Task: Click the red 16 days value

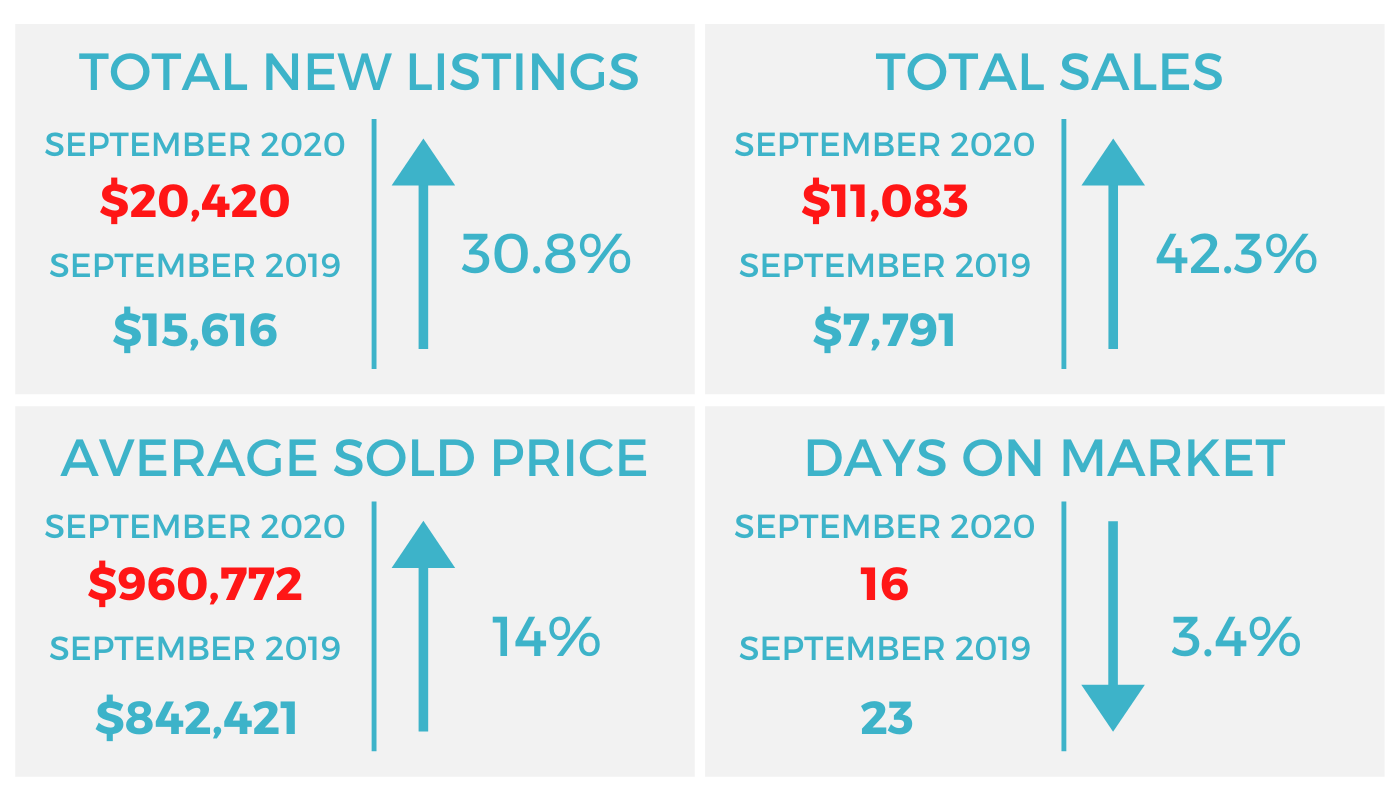Action: (885, 584)
